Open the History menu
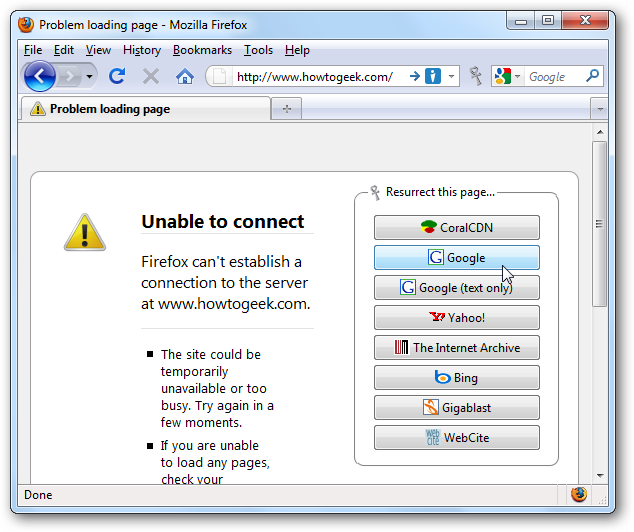The image size is (634, 532). tap(142, 50)
